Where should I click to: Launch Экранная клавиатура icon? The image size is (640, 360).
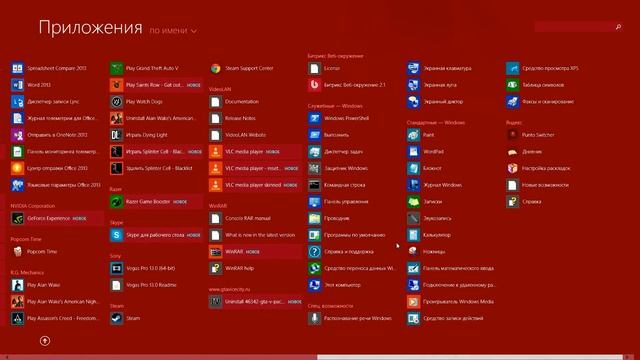pyautogui.click(x=413, y=68)
